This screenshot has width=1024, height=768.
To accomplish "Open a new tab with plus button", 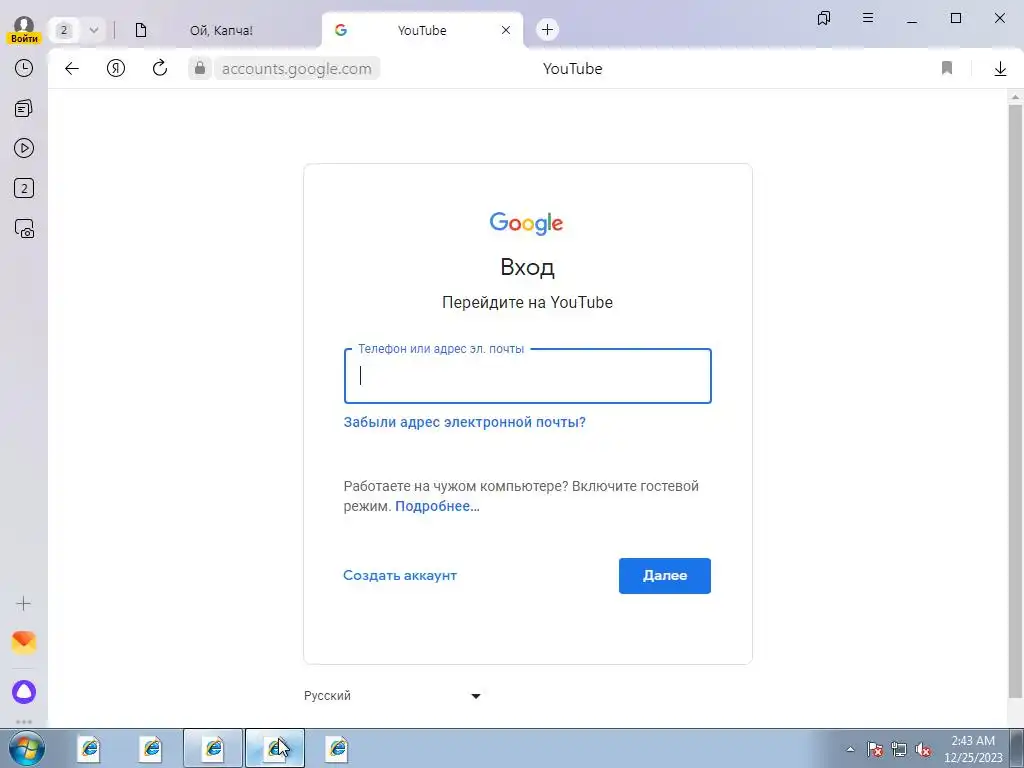I will coord(547,29).
